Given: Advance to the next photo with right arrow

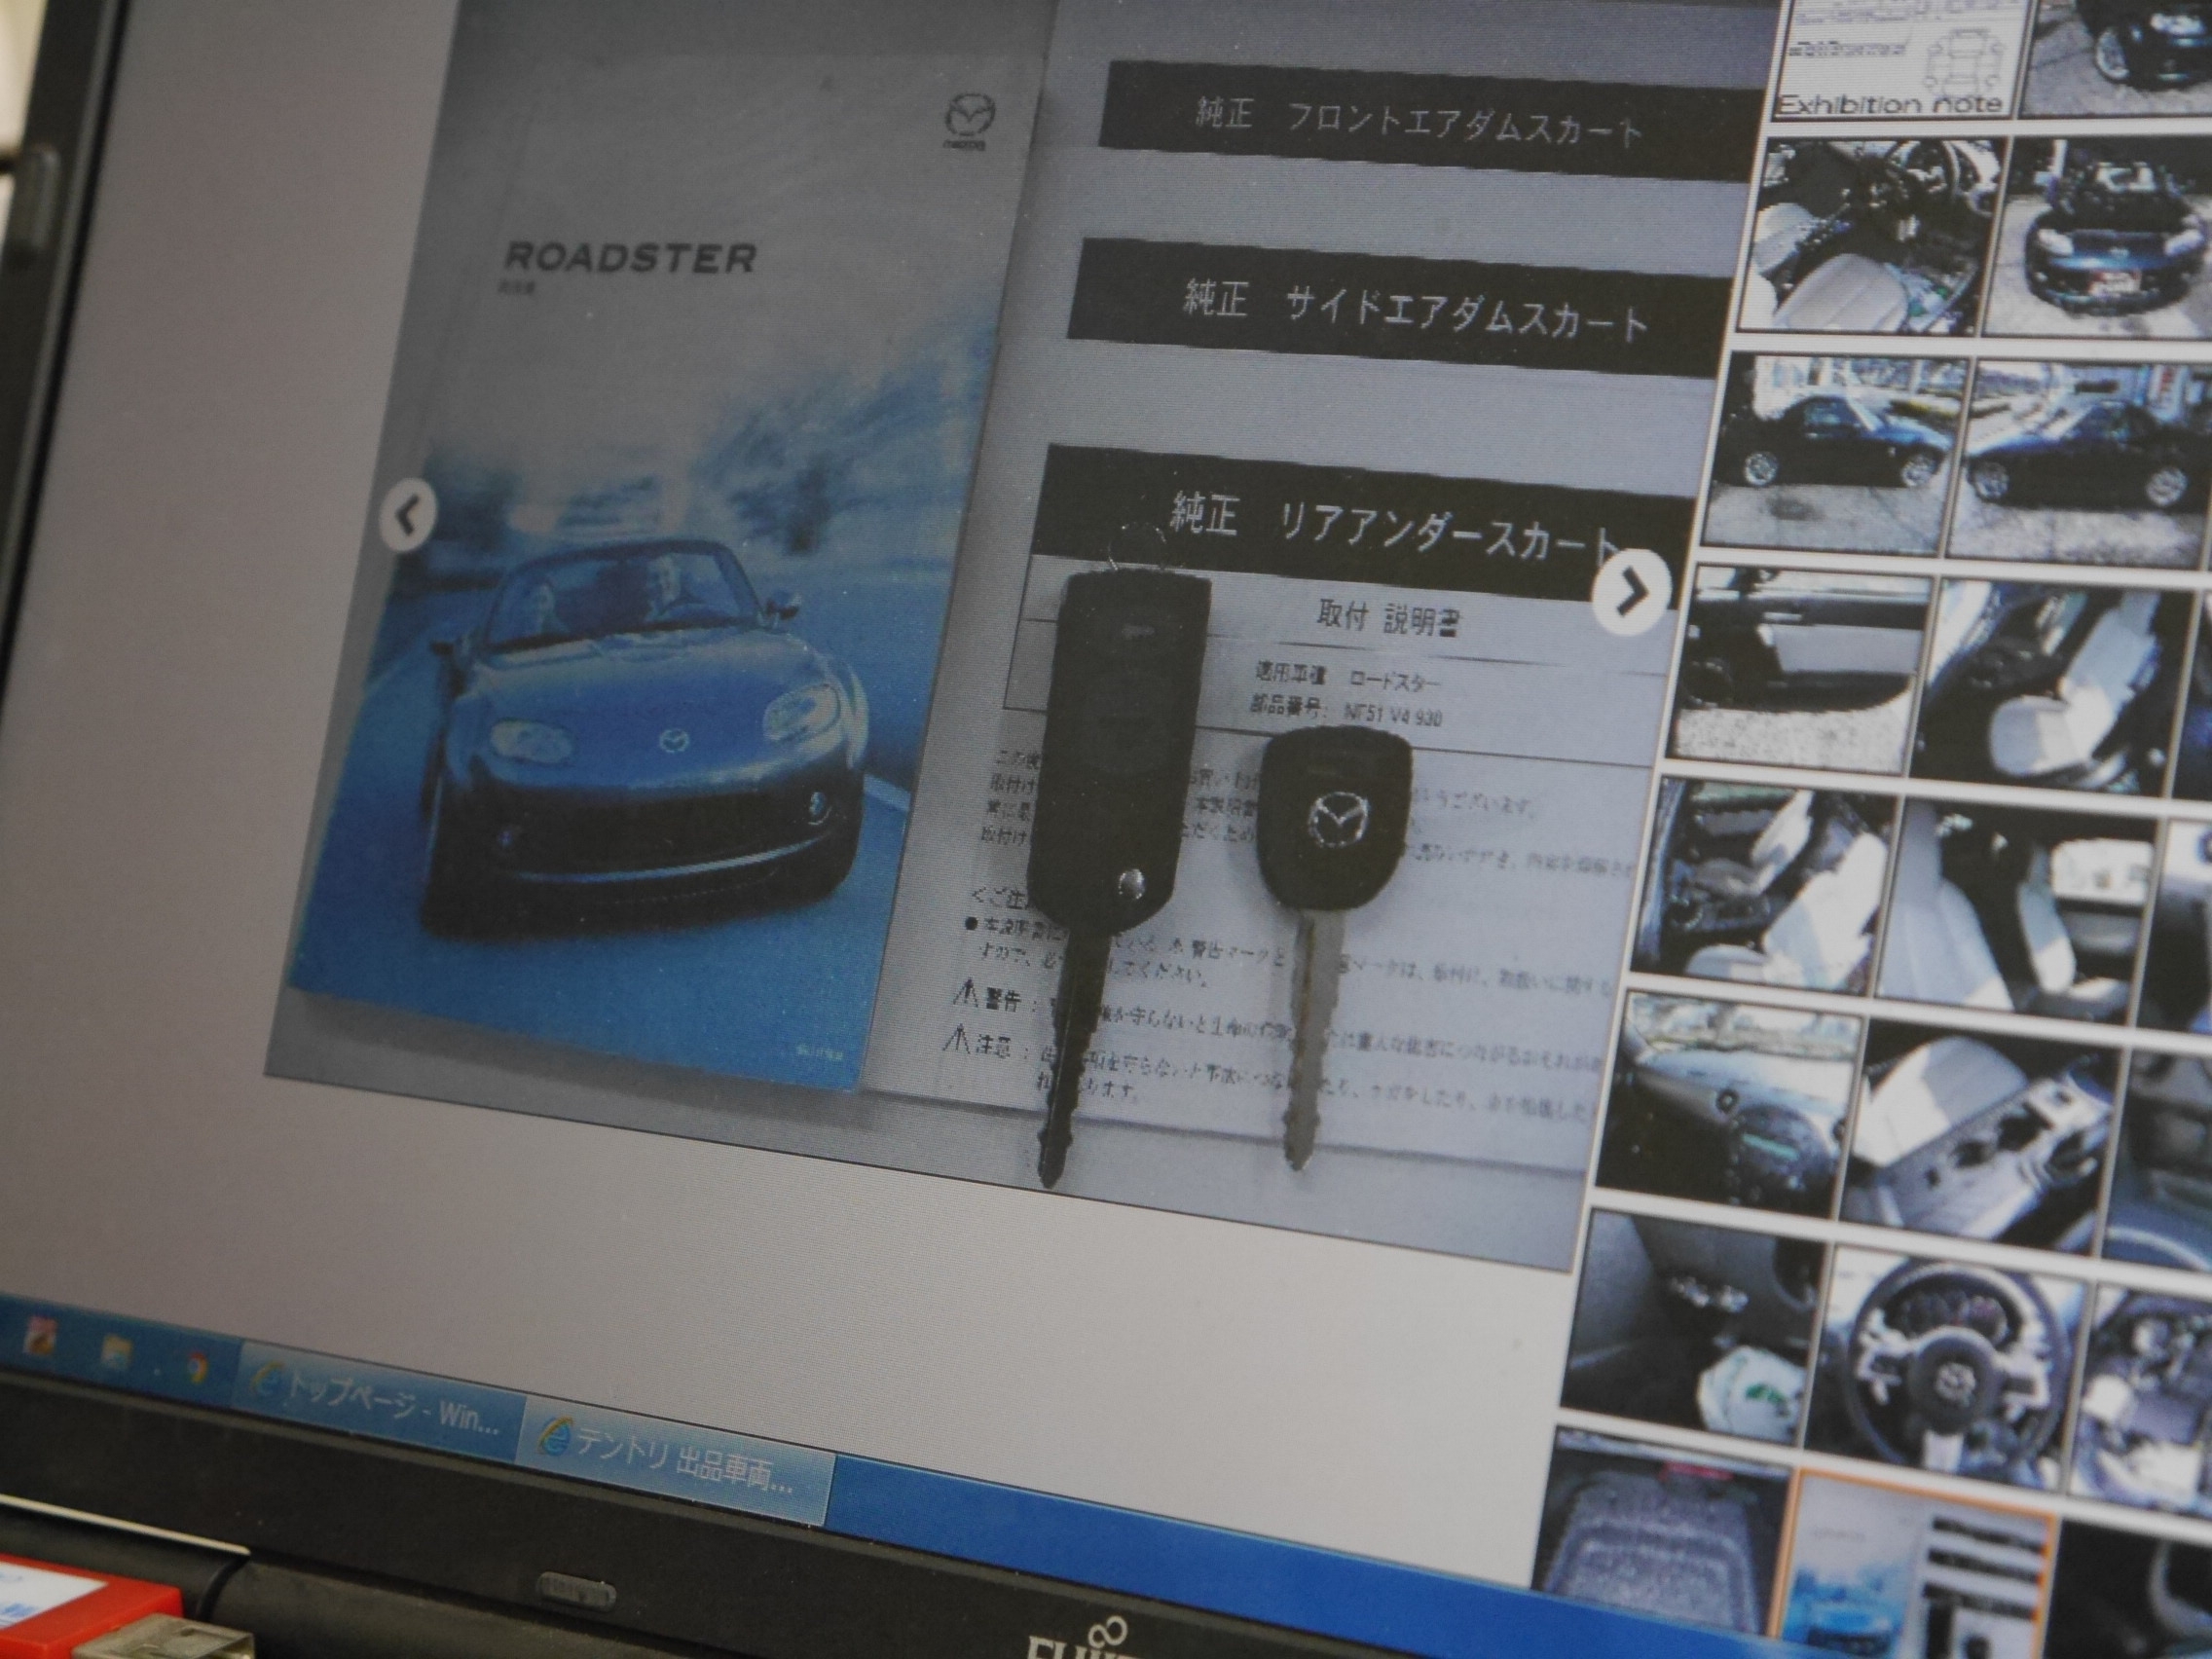Looking at the screenshot, I should click(x=1630, y=593).
